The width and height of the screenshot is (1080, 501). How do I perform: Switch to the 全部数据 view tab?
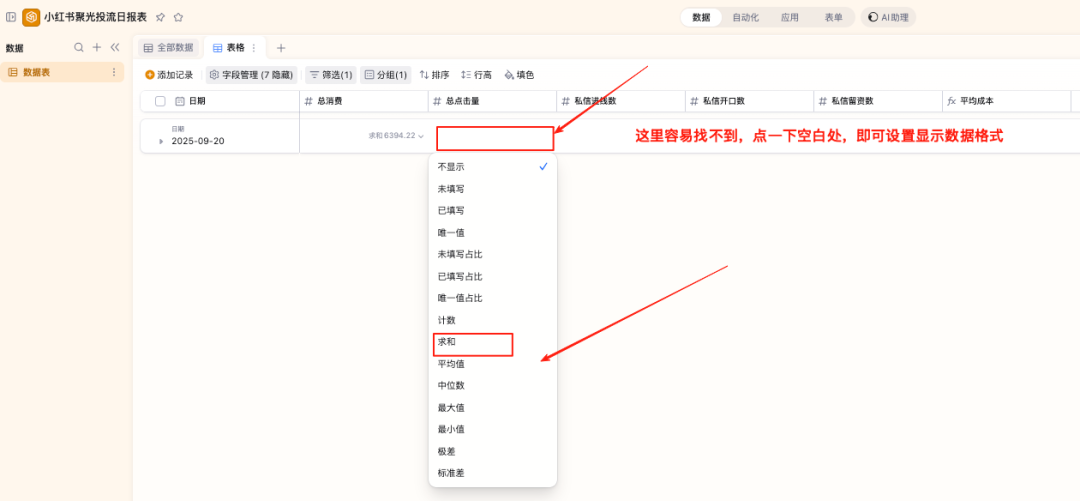coord(168,48)
